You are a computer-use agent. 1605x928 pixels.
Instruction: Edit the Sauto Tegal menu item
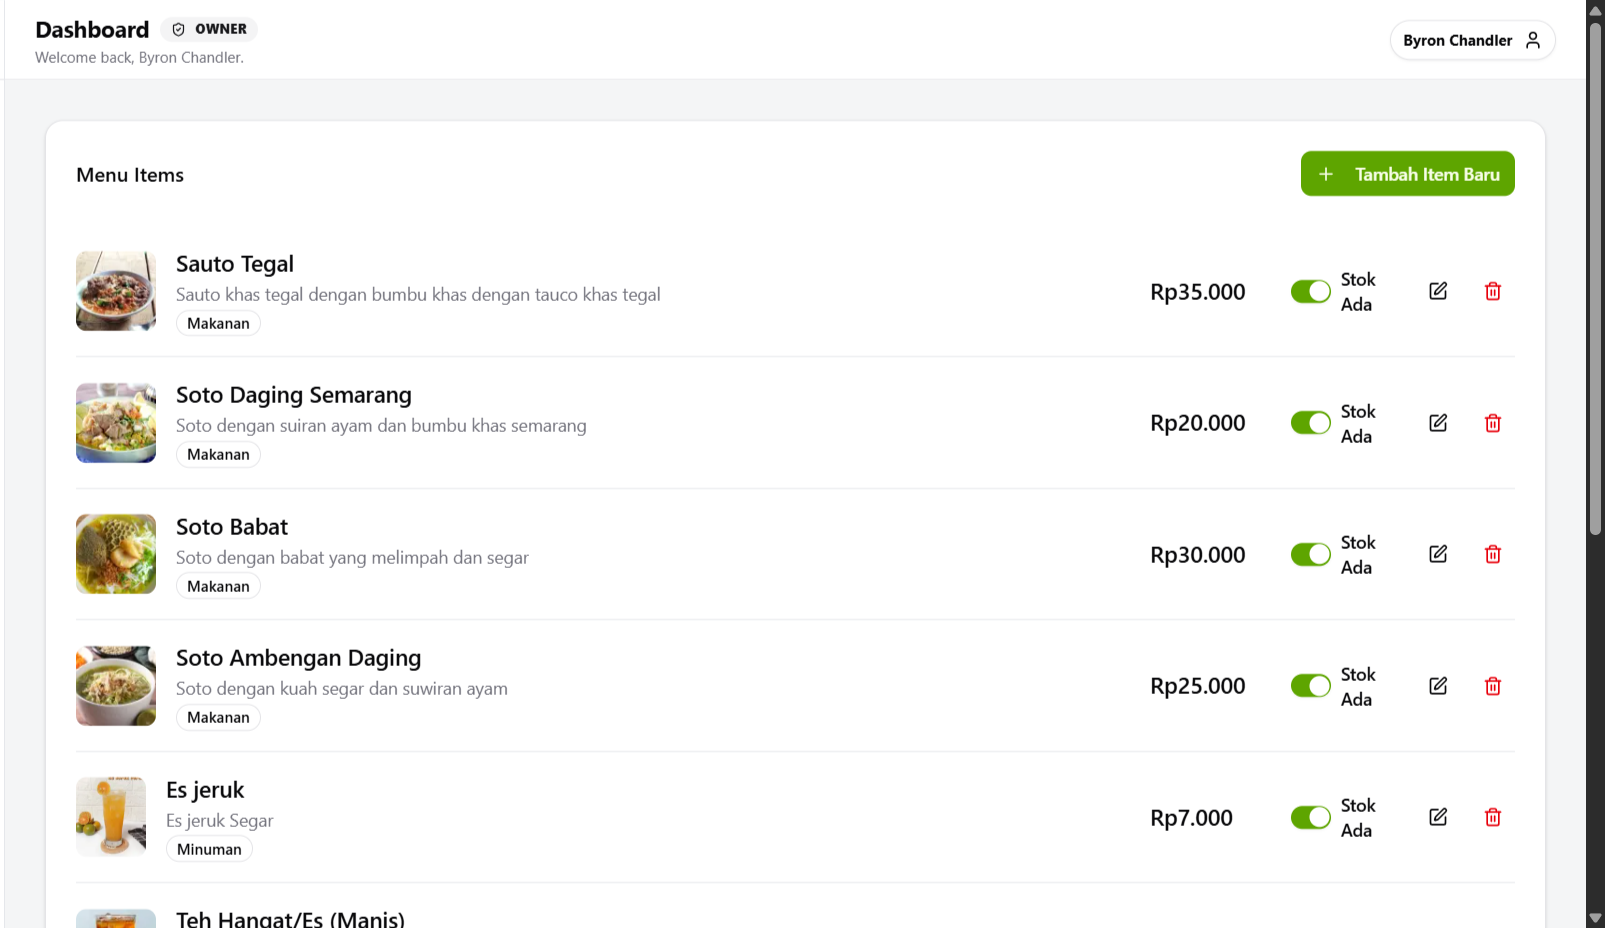1438,291
